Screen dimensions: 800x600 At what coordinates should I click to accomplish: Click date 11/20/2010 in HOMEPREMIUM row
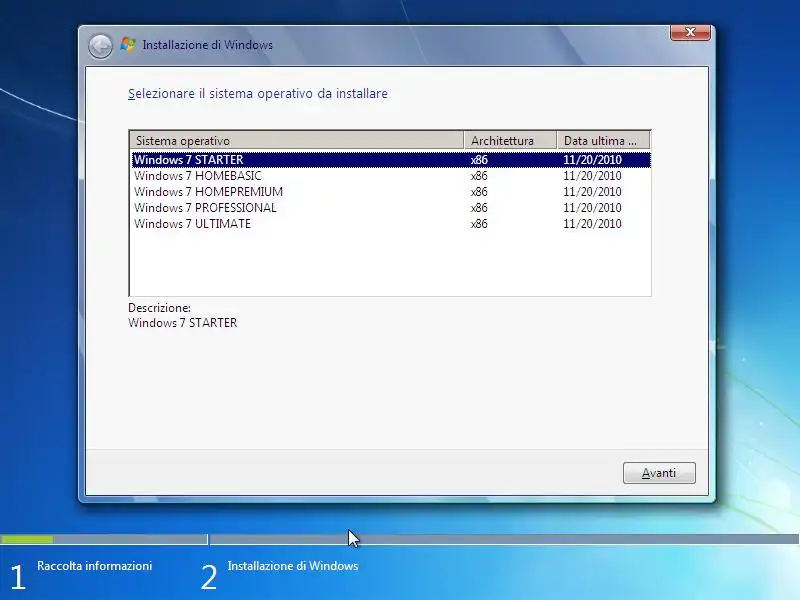click(x=592, y=192)
